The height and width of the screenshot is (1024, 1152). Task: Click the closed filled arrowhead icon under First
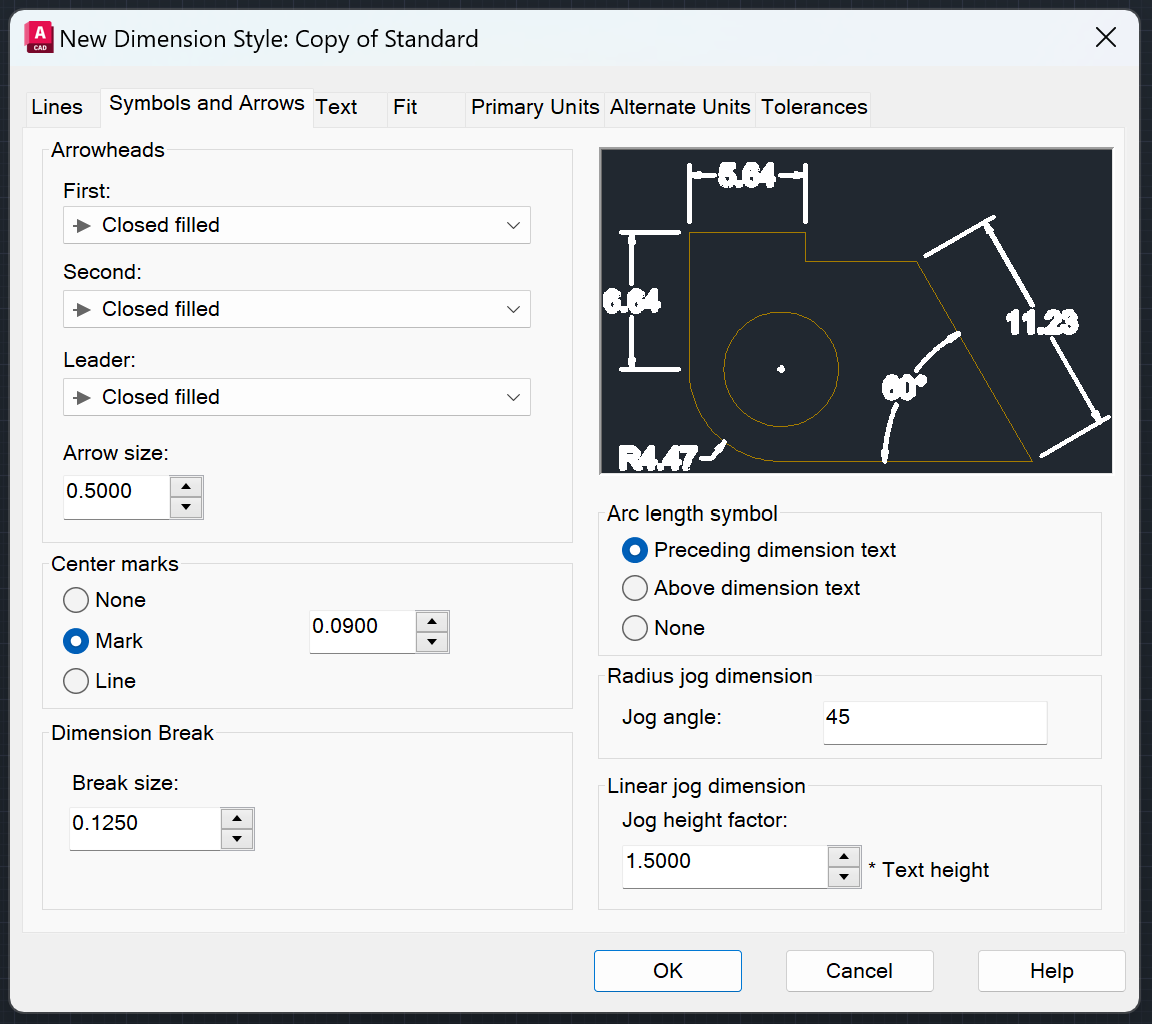pyautogui.click(x=84, y=225)
